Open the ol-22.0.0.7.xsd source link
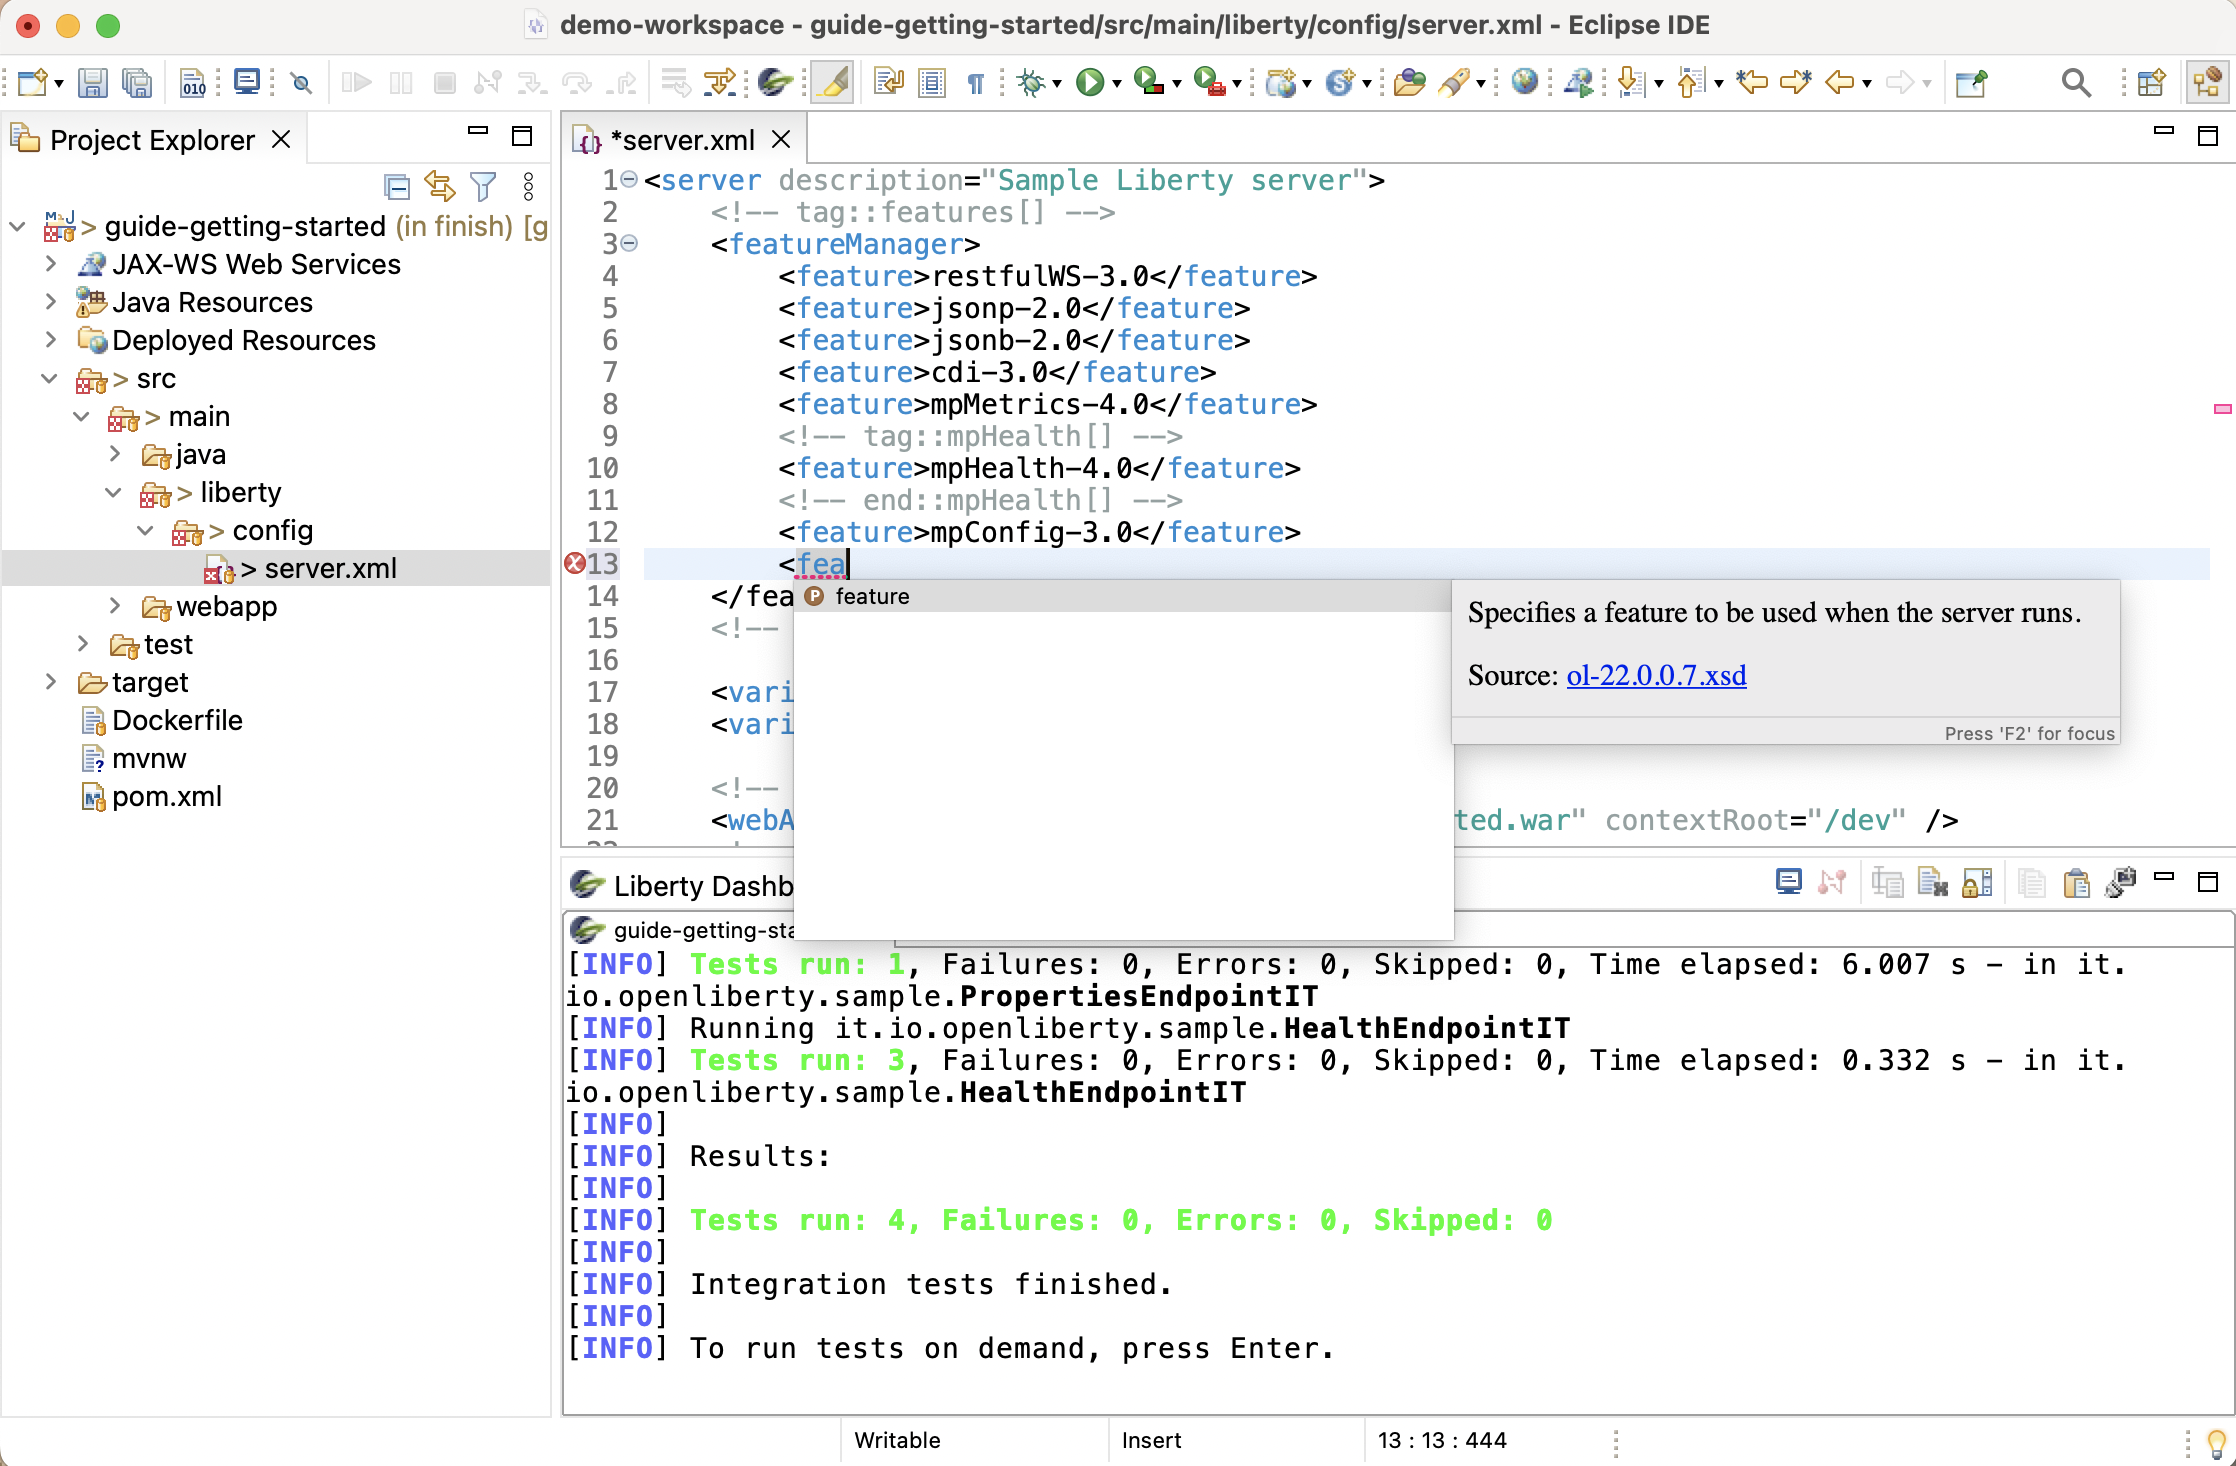This screenshot has height=1466, width=2236. point(1656,676)
